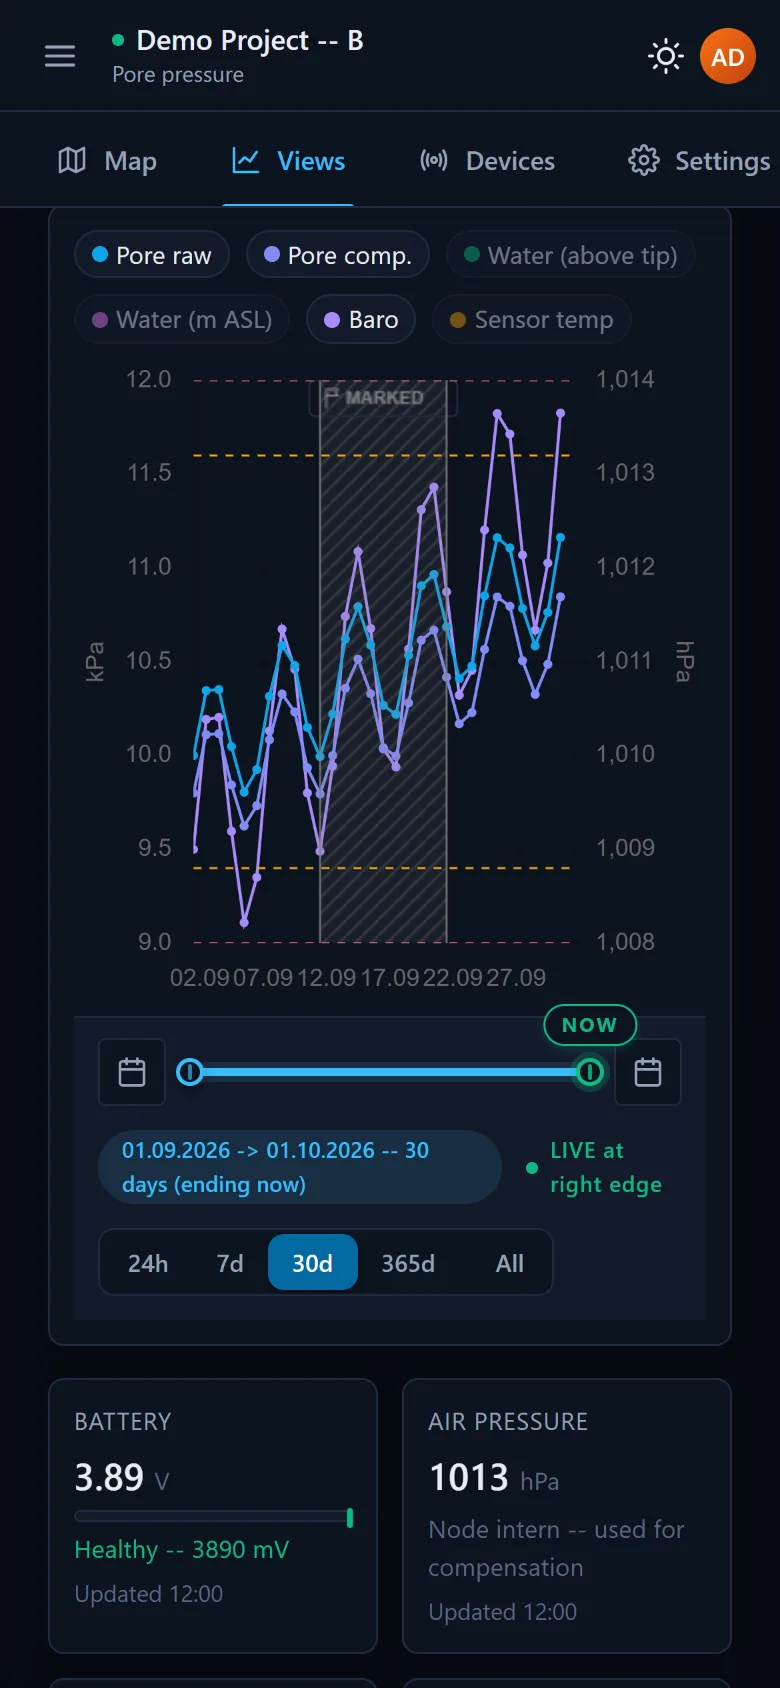Viewport: 780px width, 1688px height.
Task: Toggle the Pore raw series chip
Action: click(152, 255)
